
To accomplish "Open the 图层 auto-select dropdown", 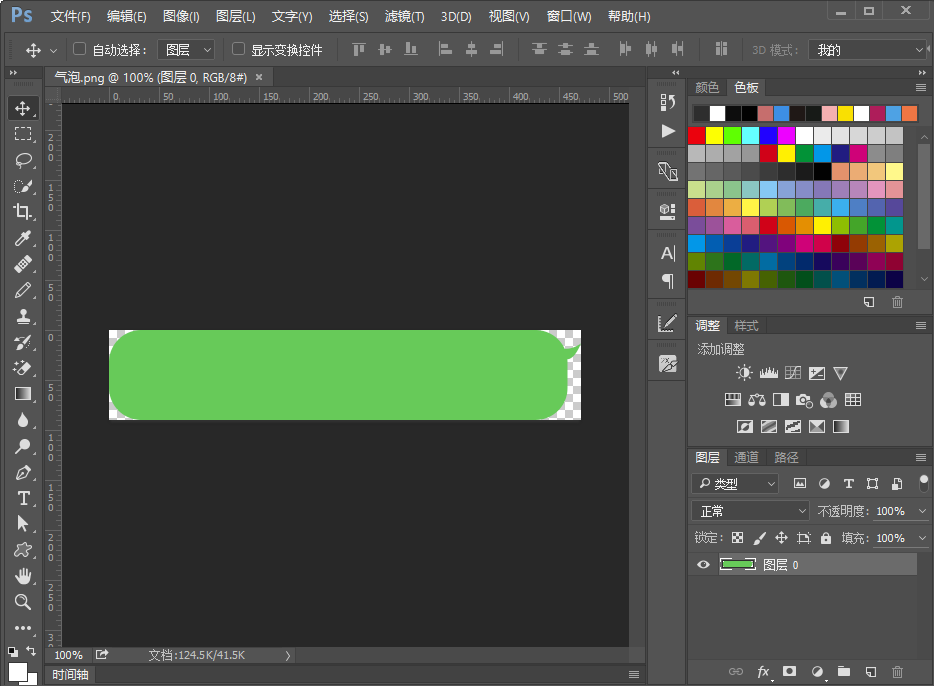I will 186,49.
